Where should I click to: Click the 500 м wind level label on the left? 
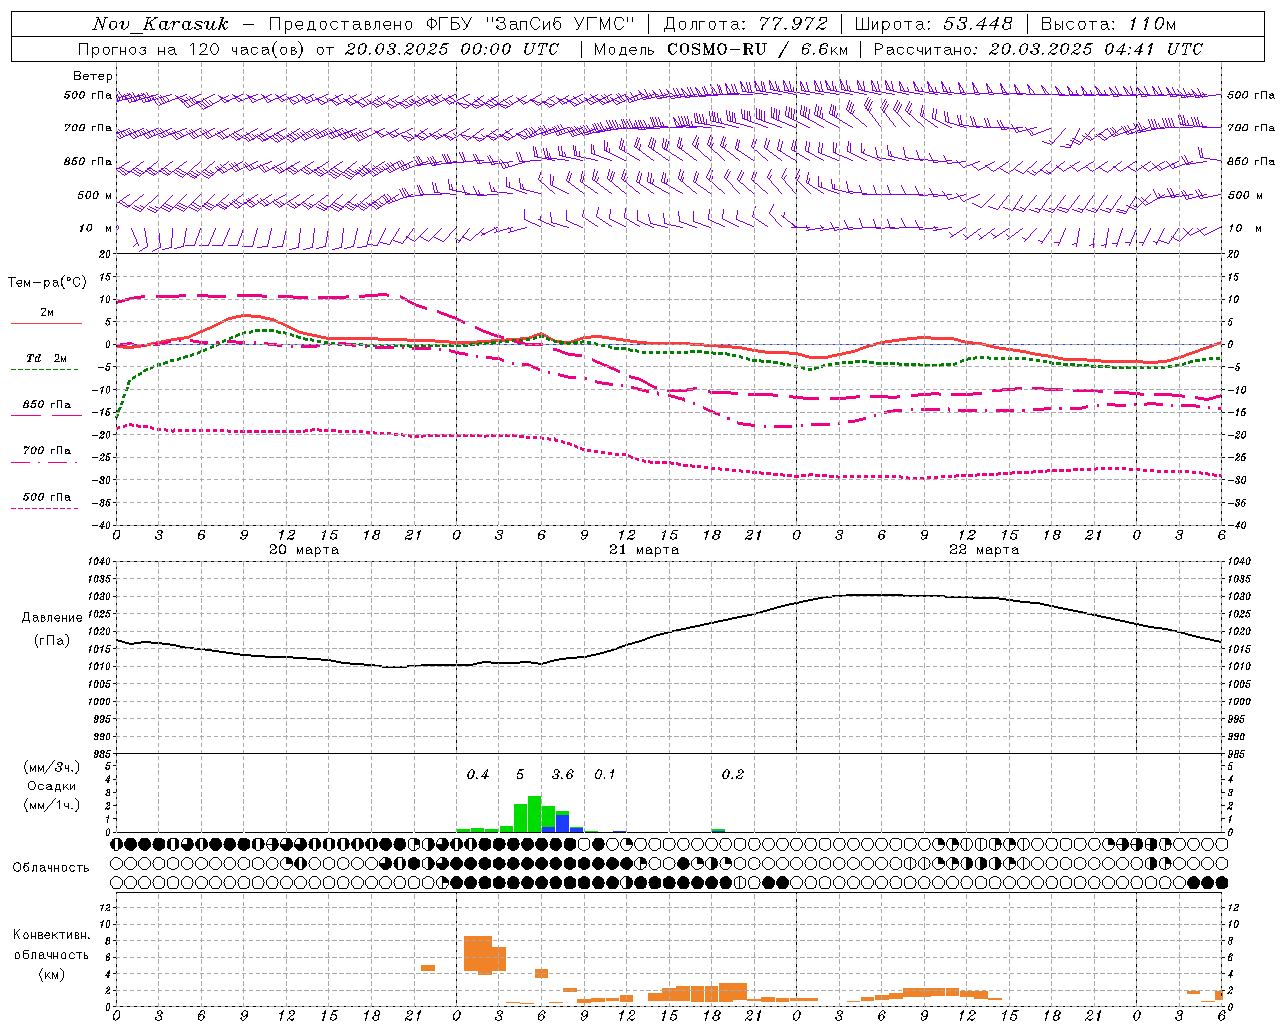pyautogui.click(x=95, y=195)
